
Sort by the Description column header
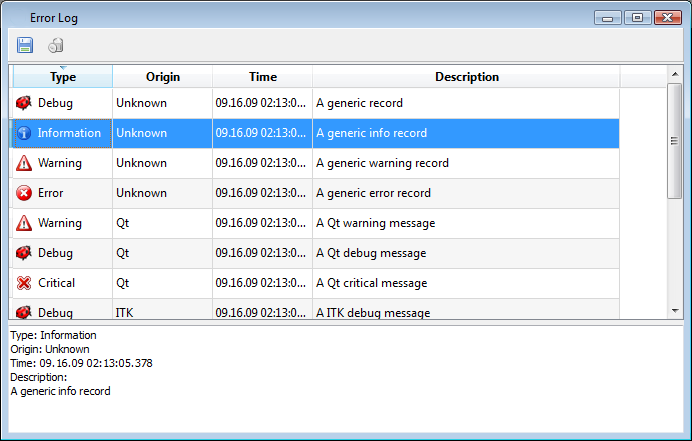(466, 77)
